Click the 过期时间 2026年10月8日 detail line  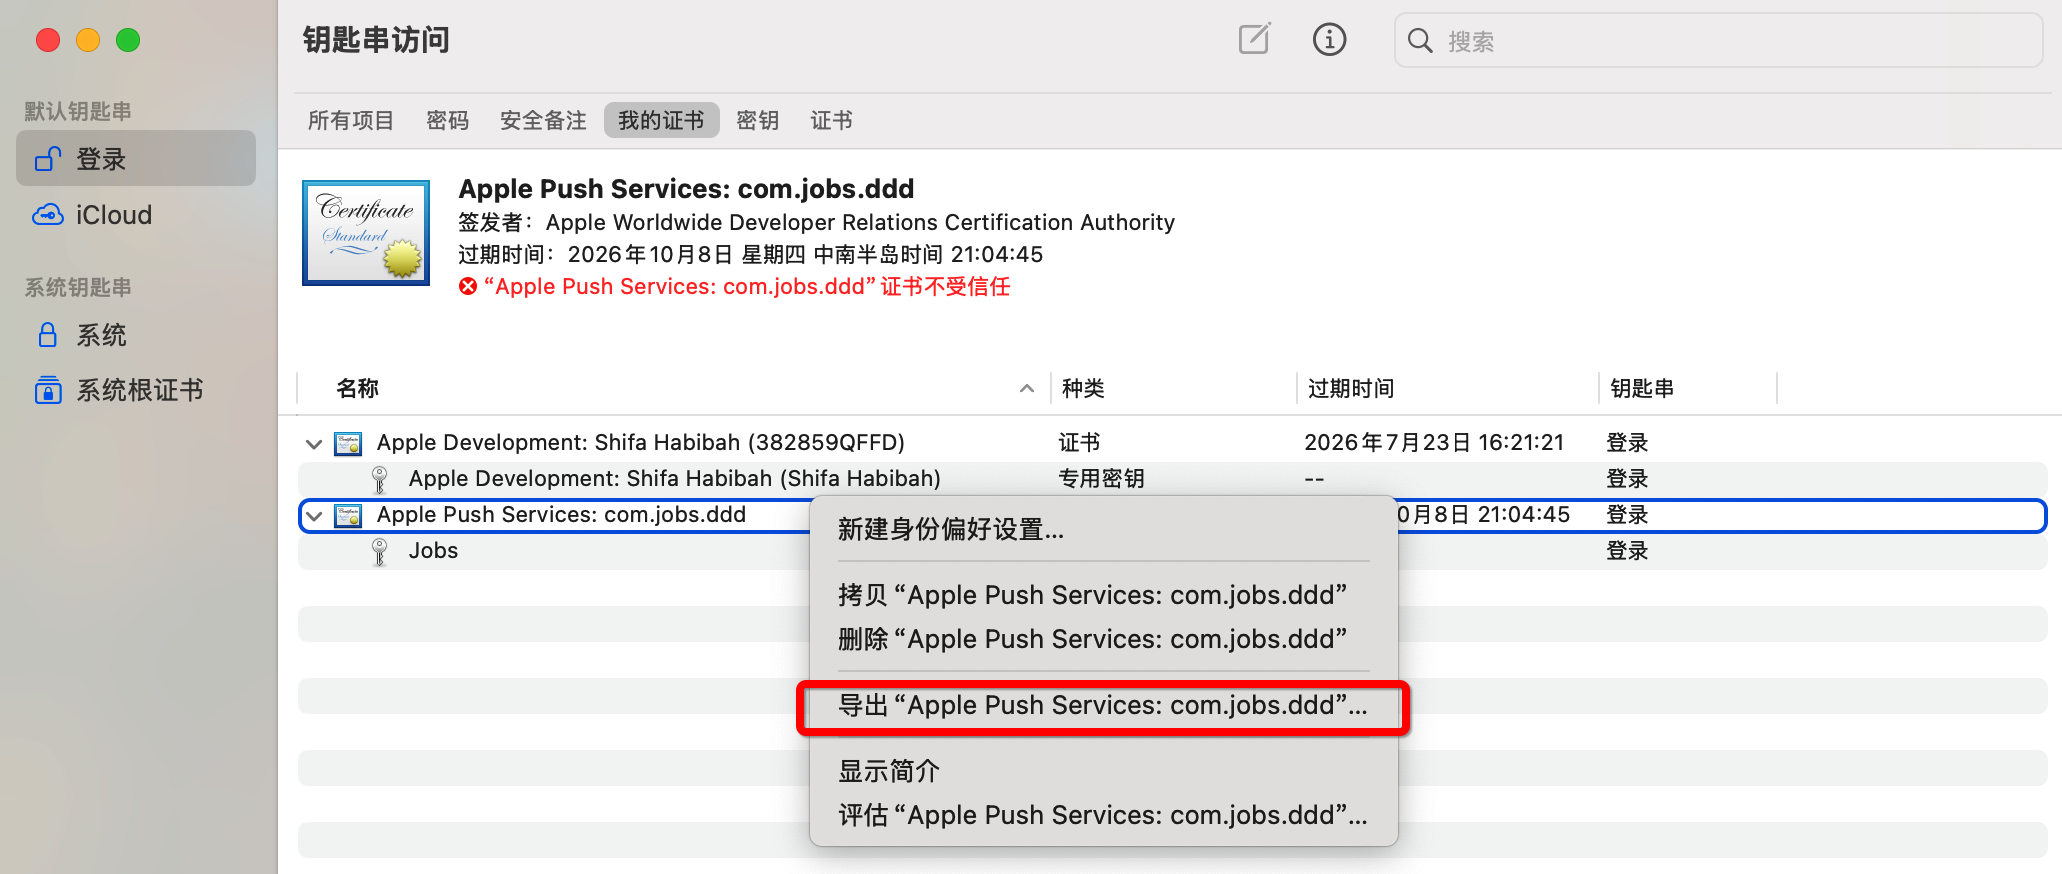click(750, 254)
